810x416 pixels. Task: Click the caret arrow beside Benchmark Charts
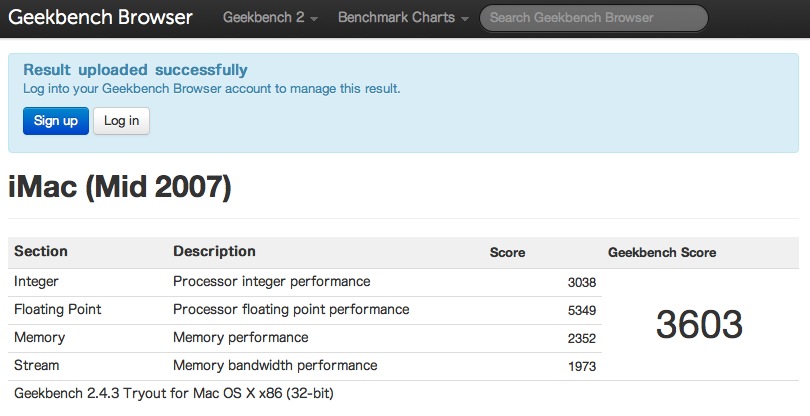[465, 19]
